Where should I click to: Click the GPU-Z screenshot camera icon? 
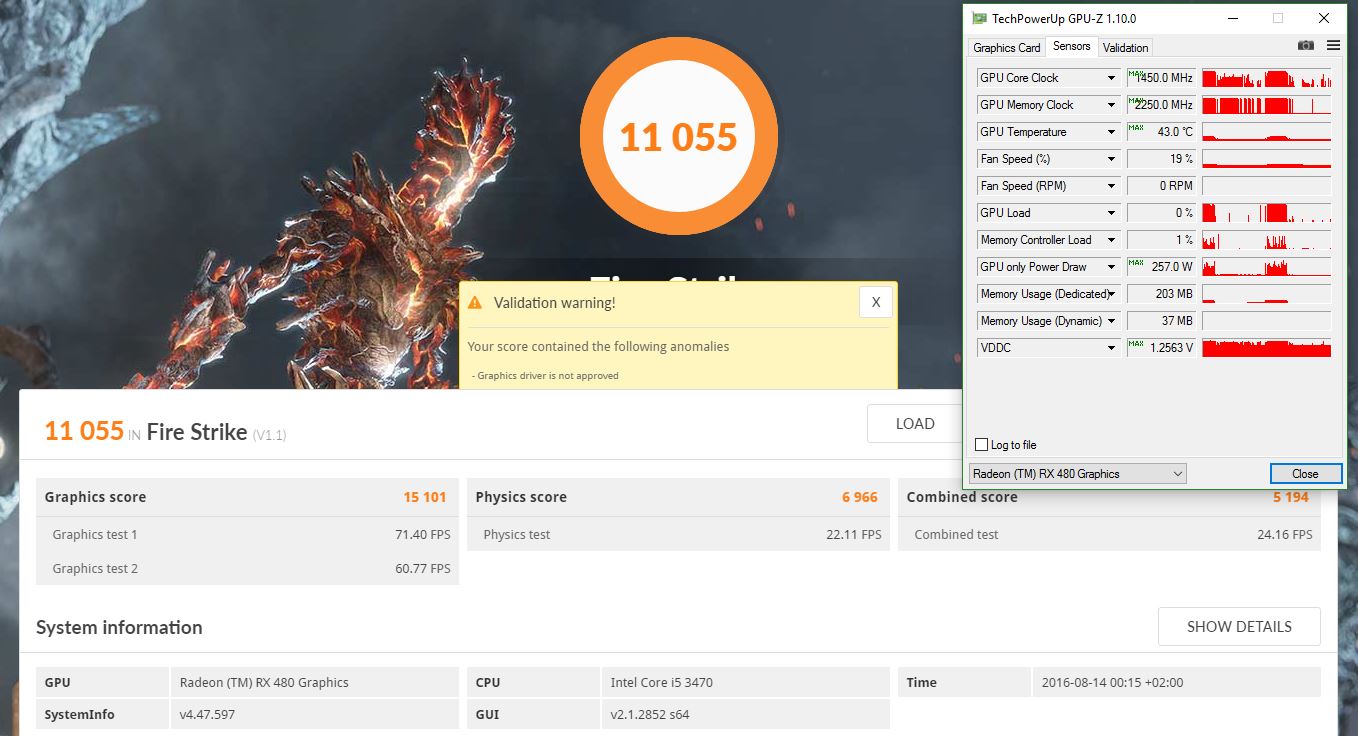coord(1305,46)
